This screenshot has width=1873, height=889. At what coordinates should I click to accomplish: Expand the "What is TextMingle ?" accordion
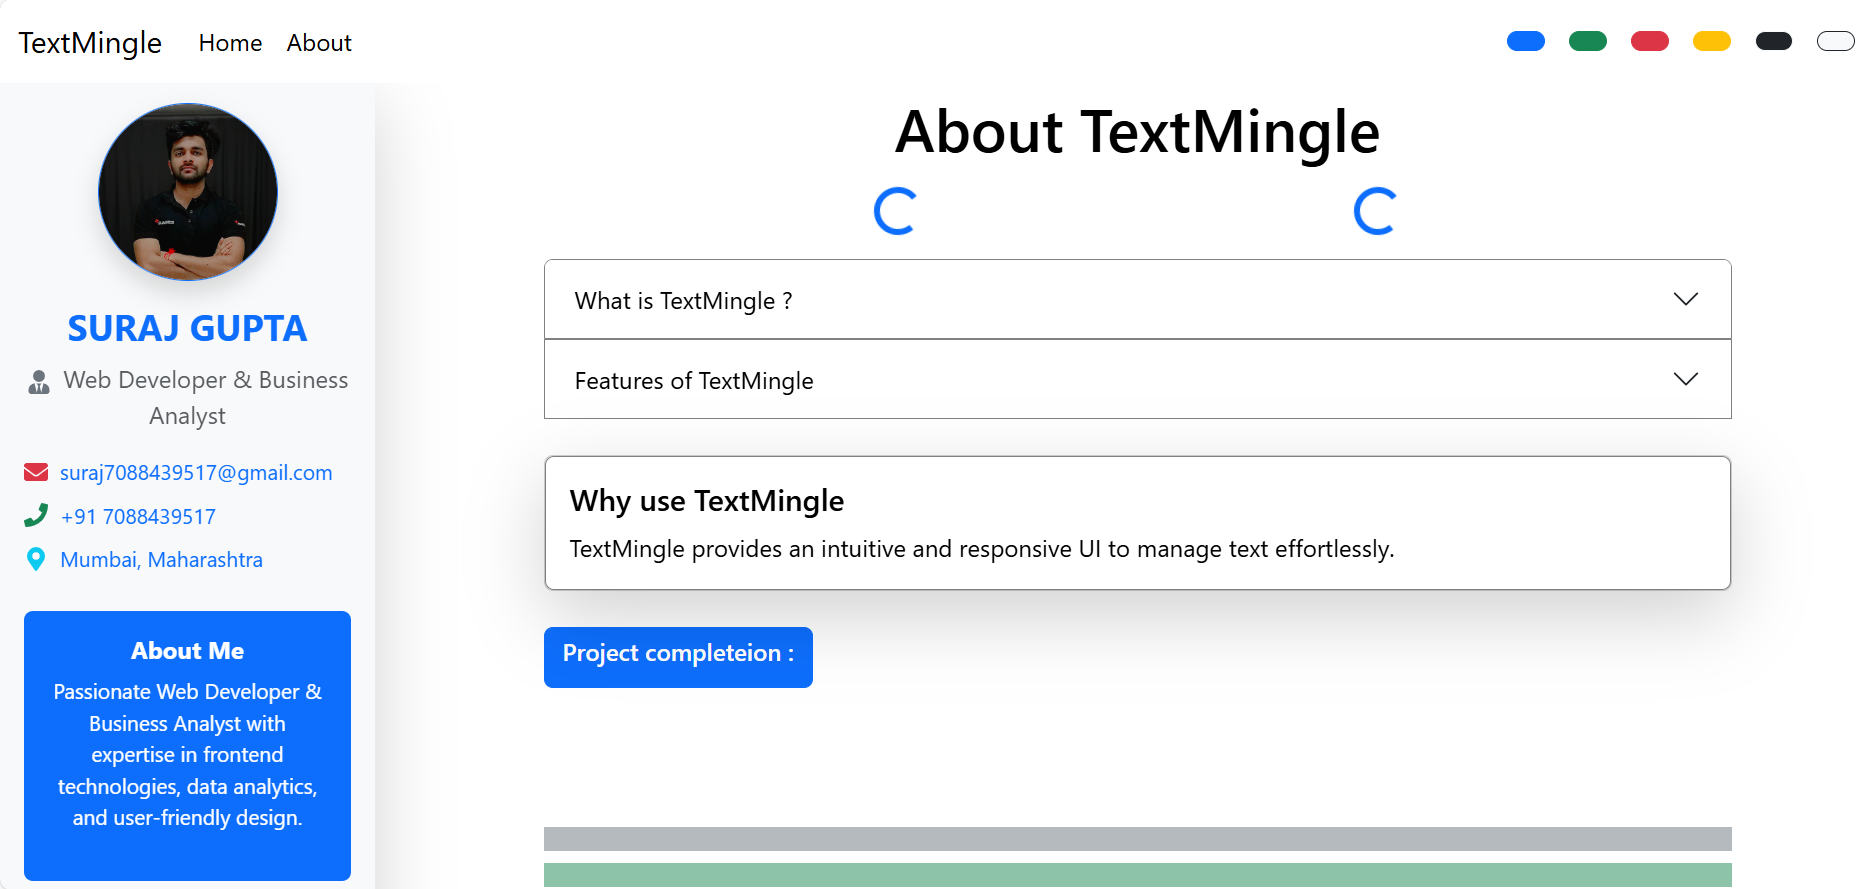1138,300
